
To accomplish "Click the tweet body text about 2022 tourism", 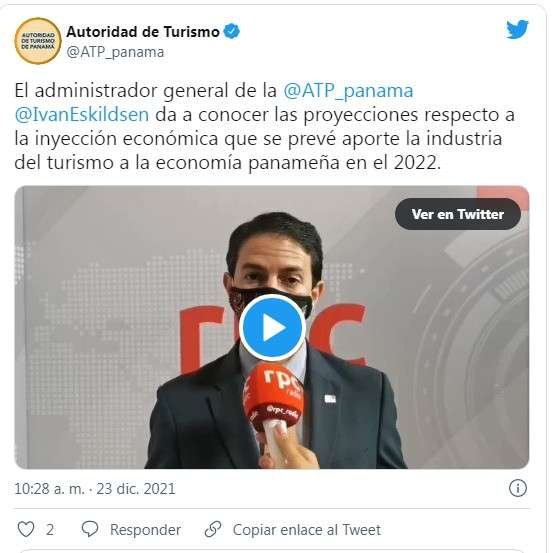I will (x=265, y=126).
